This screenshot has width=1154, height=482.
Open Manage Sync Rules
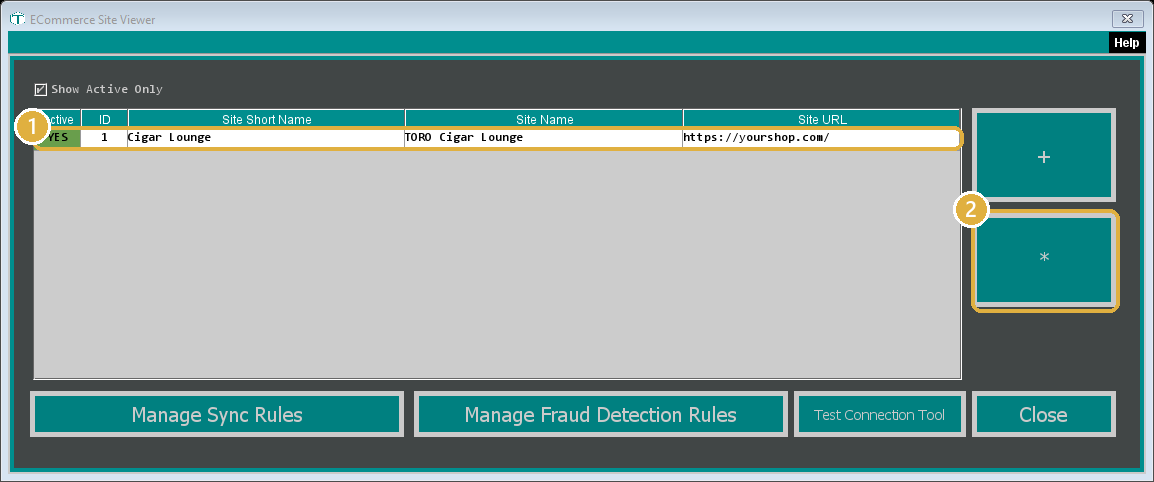tap(217, 414)
